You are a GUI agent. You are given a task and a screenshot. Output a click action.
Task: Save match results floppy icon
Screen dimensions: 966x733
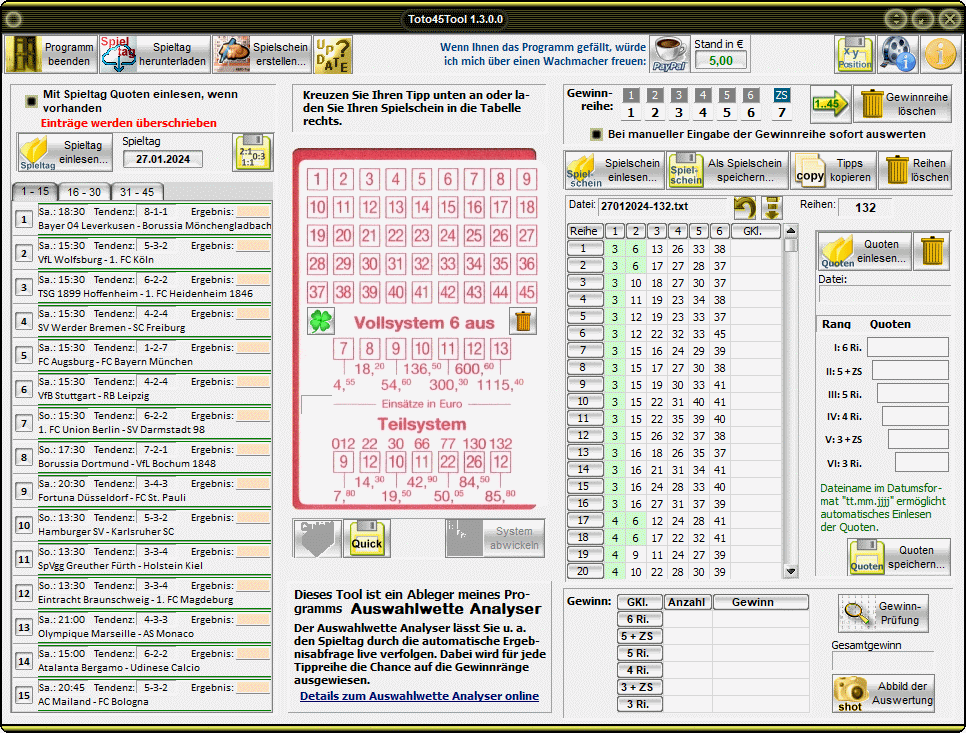coord(252,152)
